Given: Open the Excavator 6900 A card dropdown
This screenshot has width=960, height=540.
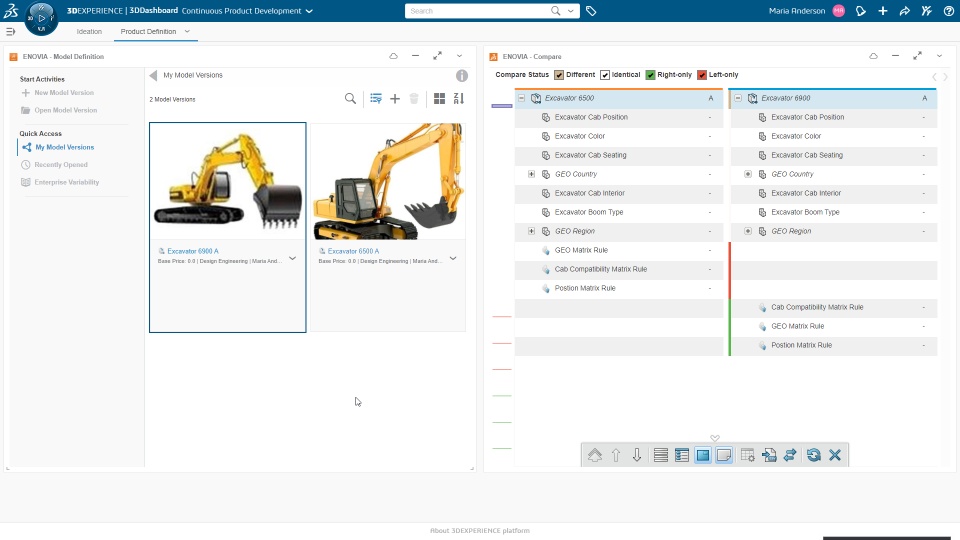Looking at the screenshot, I should (x=293, y=258).
